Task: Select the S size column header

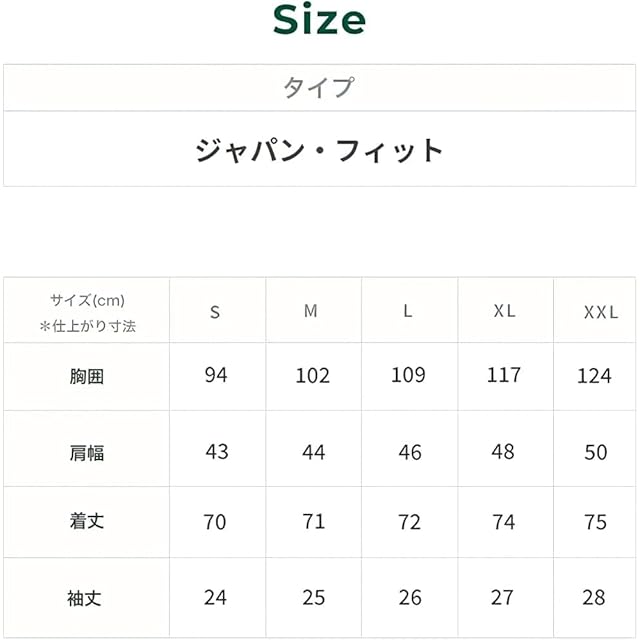Action: pos(215,312)
